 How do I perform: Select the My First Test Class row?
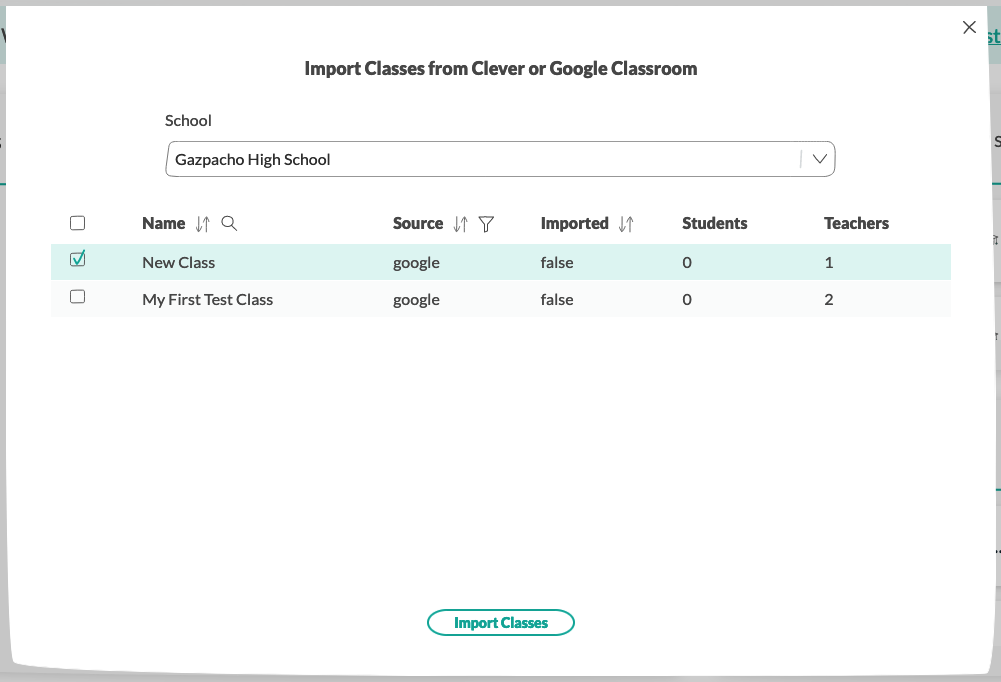click(300, 299)
